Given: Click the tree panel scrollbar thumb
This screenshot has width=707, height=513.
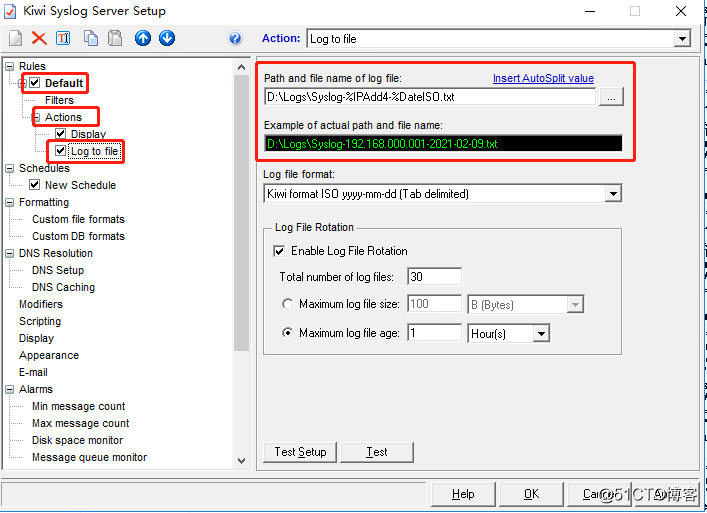Looking at the screenshot, I should (x=241, y=213).
